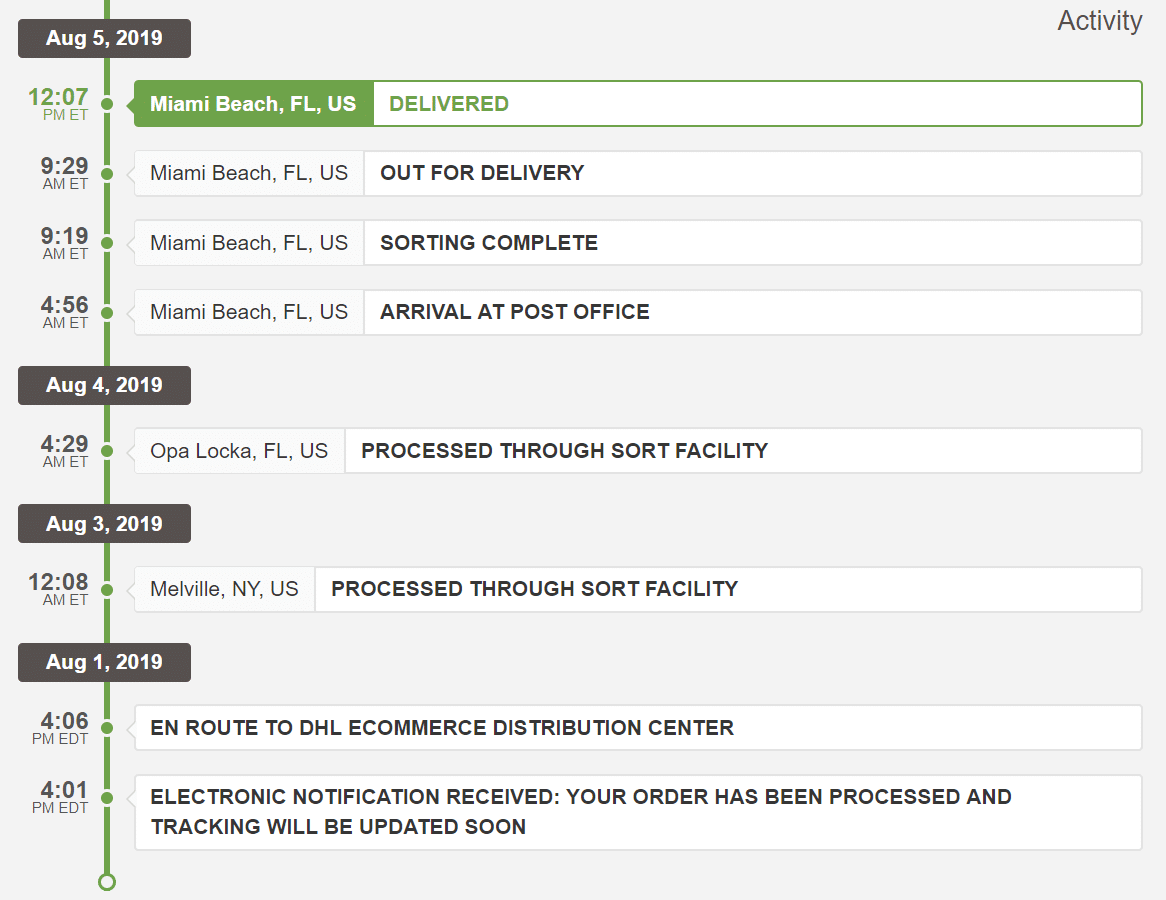This screenshot has width=1166, height=900.
Task: Click the 12:08 AM timeline dot
Action: pyautogui.click(x=107, y=590)
